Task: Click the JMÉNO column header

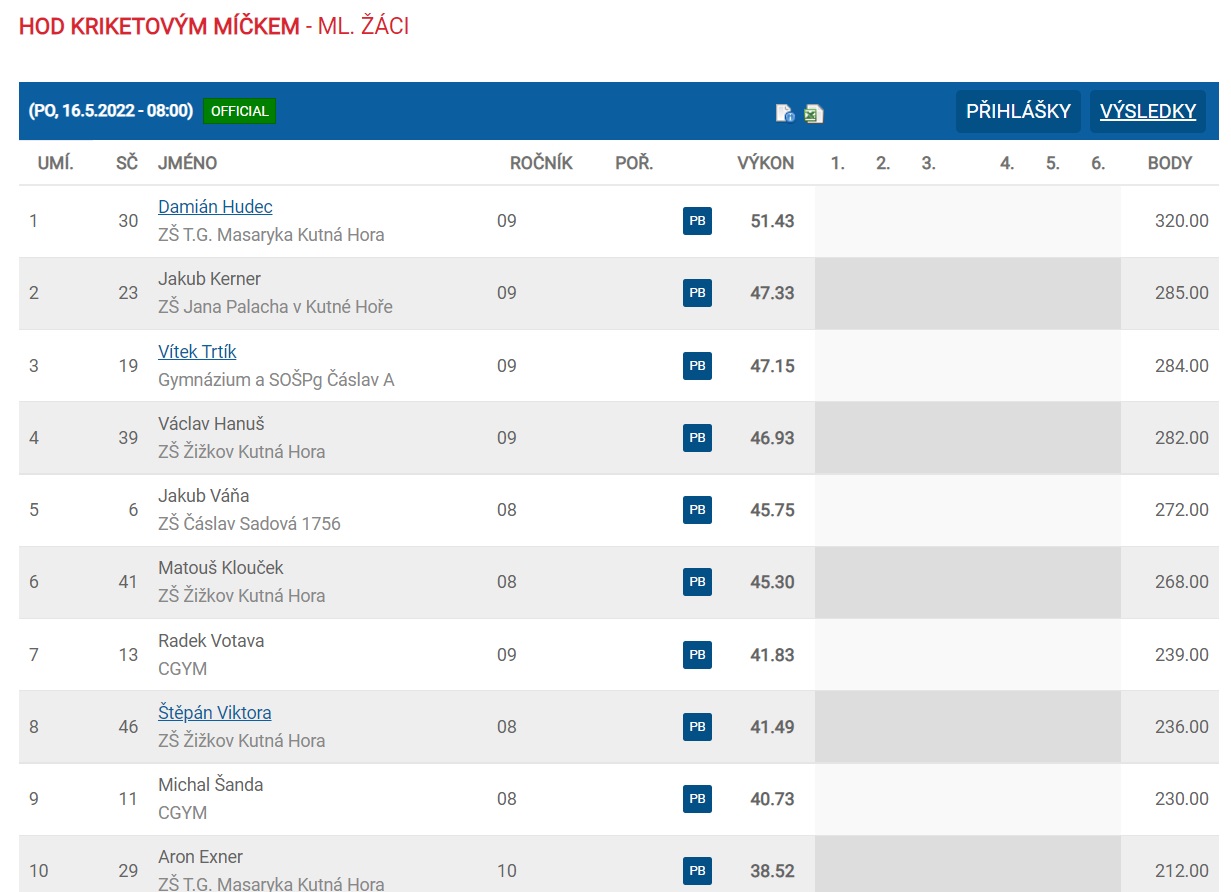Action: (187, 163)
